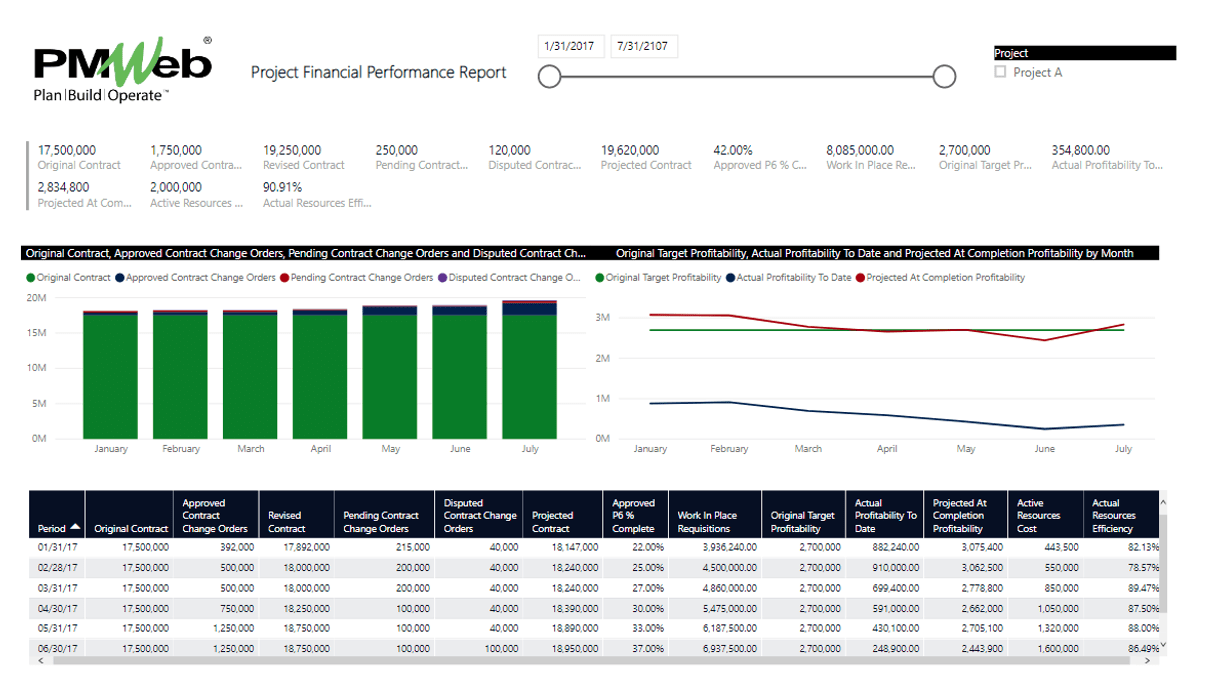Select the 06/30/17 period row
Screen dimensions: 1222x694
(594, 648)
